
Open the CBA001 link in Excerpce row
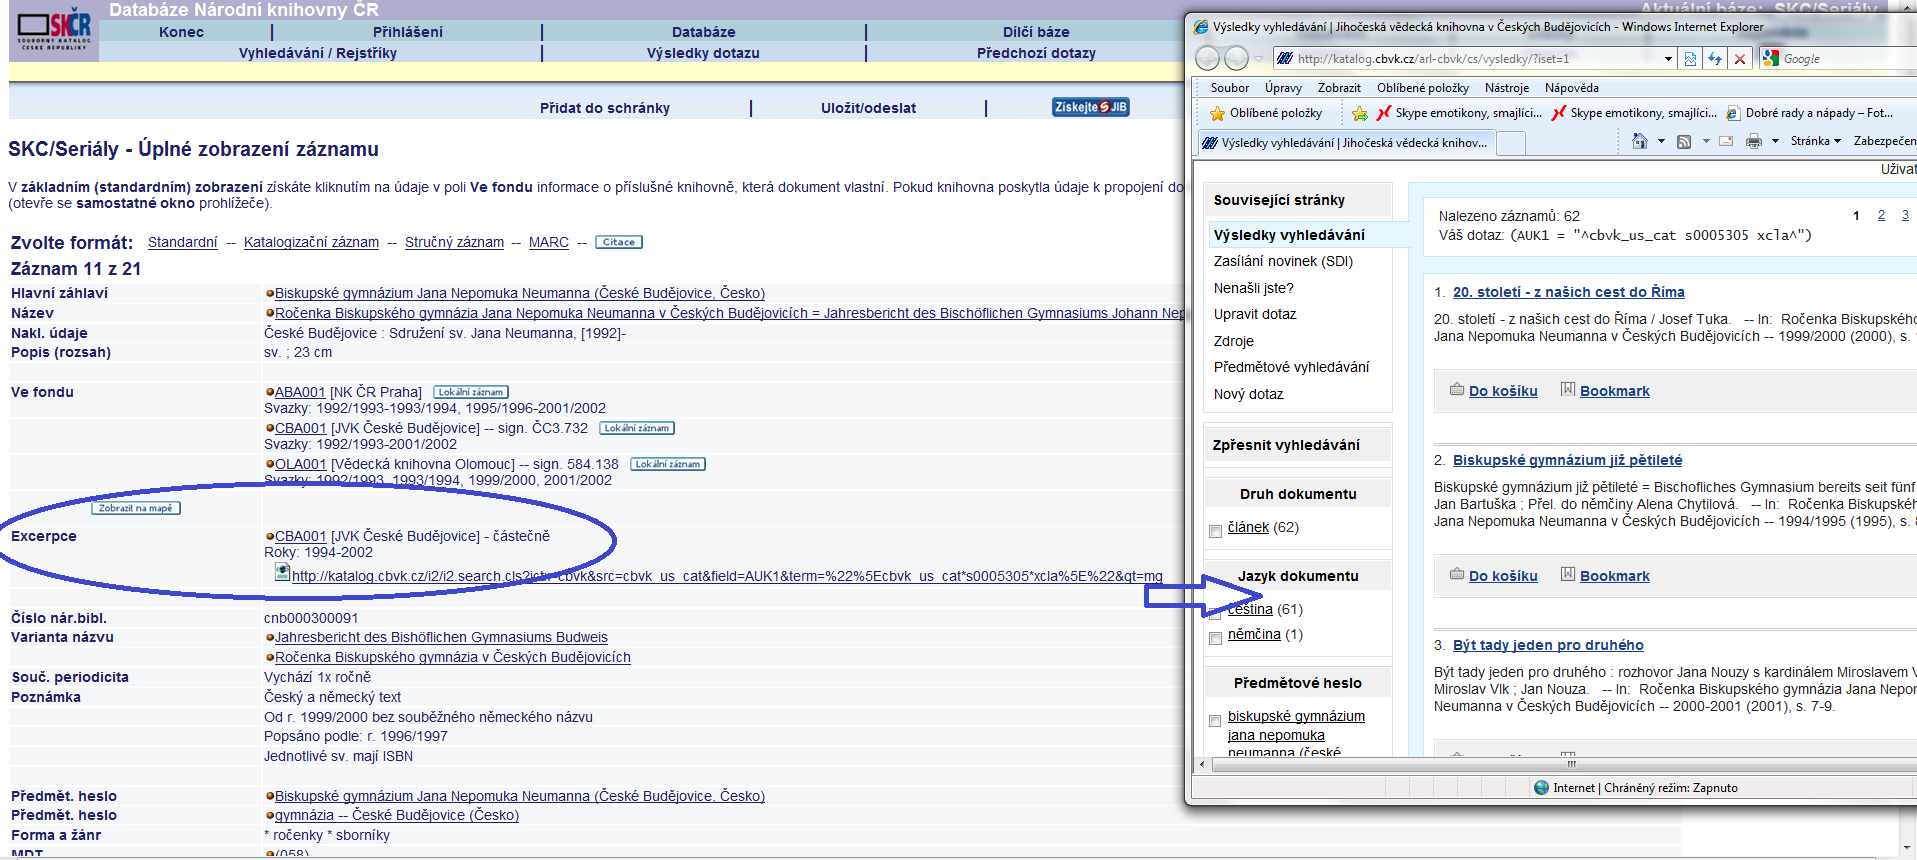[300, 536]
